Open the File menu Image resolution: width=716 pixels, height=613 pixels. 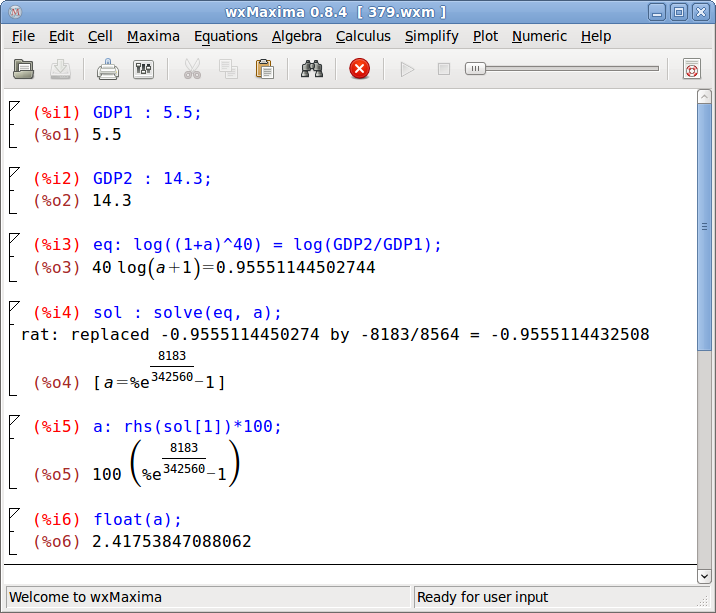pyautogui.click(x=23, y=36)
